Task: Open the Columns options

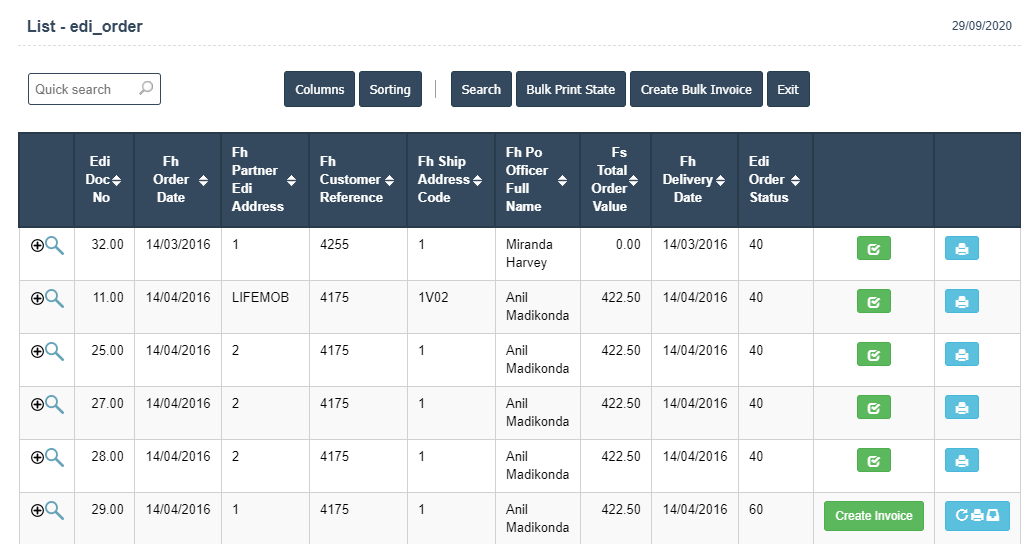Action: [319, 89]
